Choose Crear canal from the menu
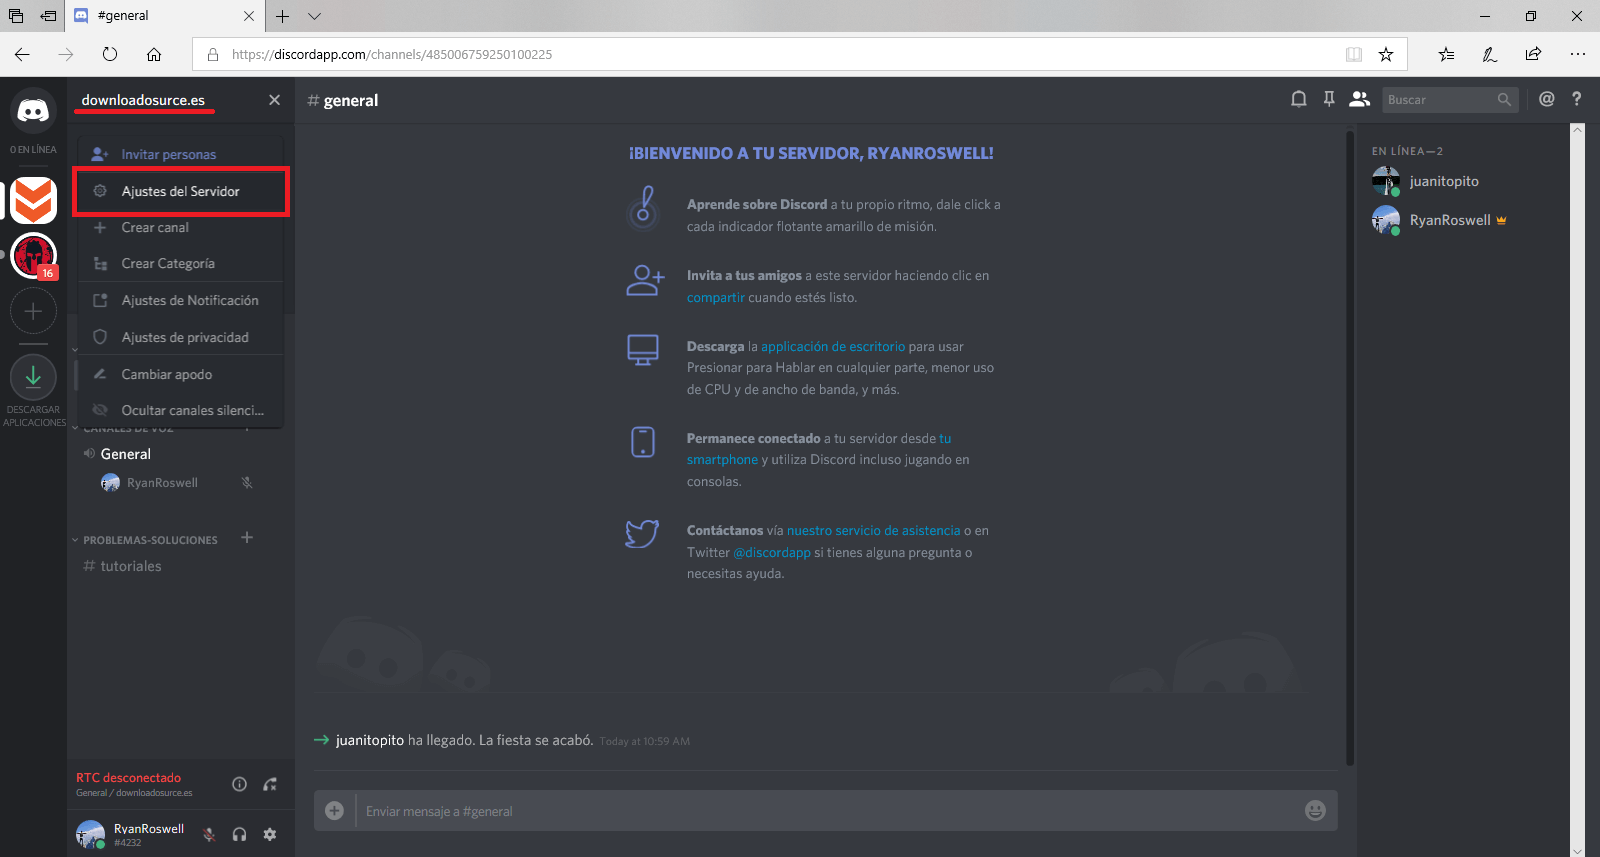Screen dimensions: 1600x857 coord(181,227)
